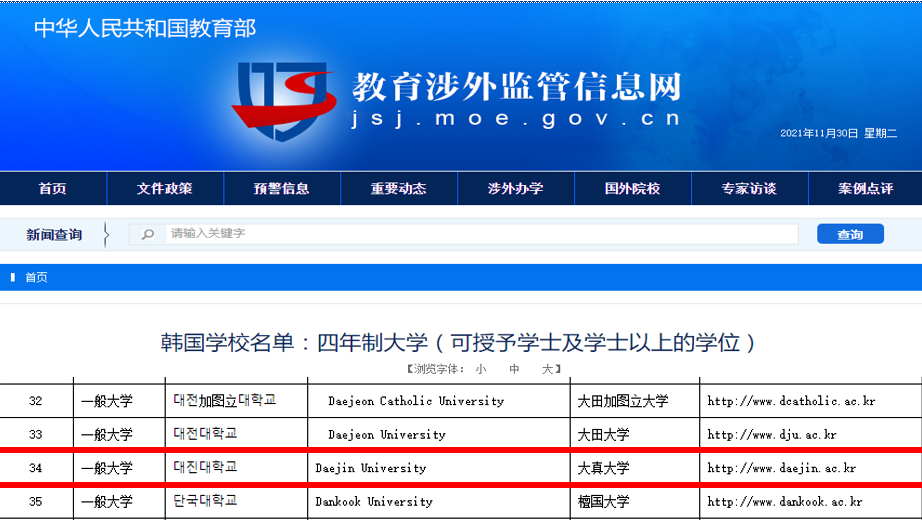This screenshot has width=922, height=520.
Task: Set browsing font size to 大
Action: (547, 369)
